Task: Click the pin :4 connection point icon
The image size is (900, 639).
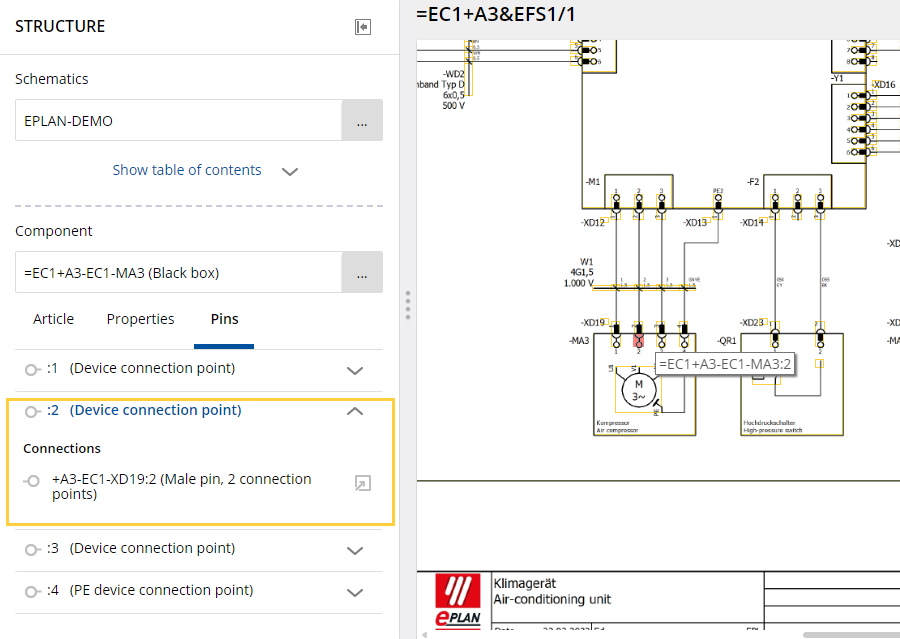Action: [33, 591]
